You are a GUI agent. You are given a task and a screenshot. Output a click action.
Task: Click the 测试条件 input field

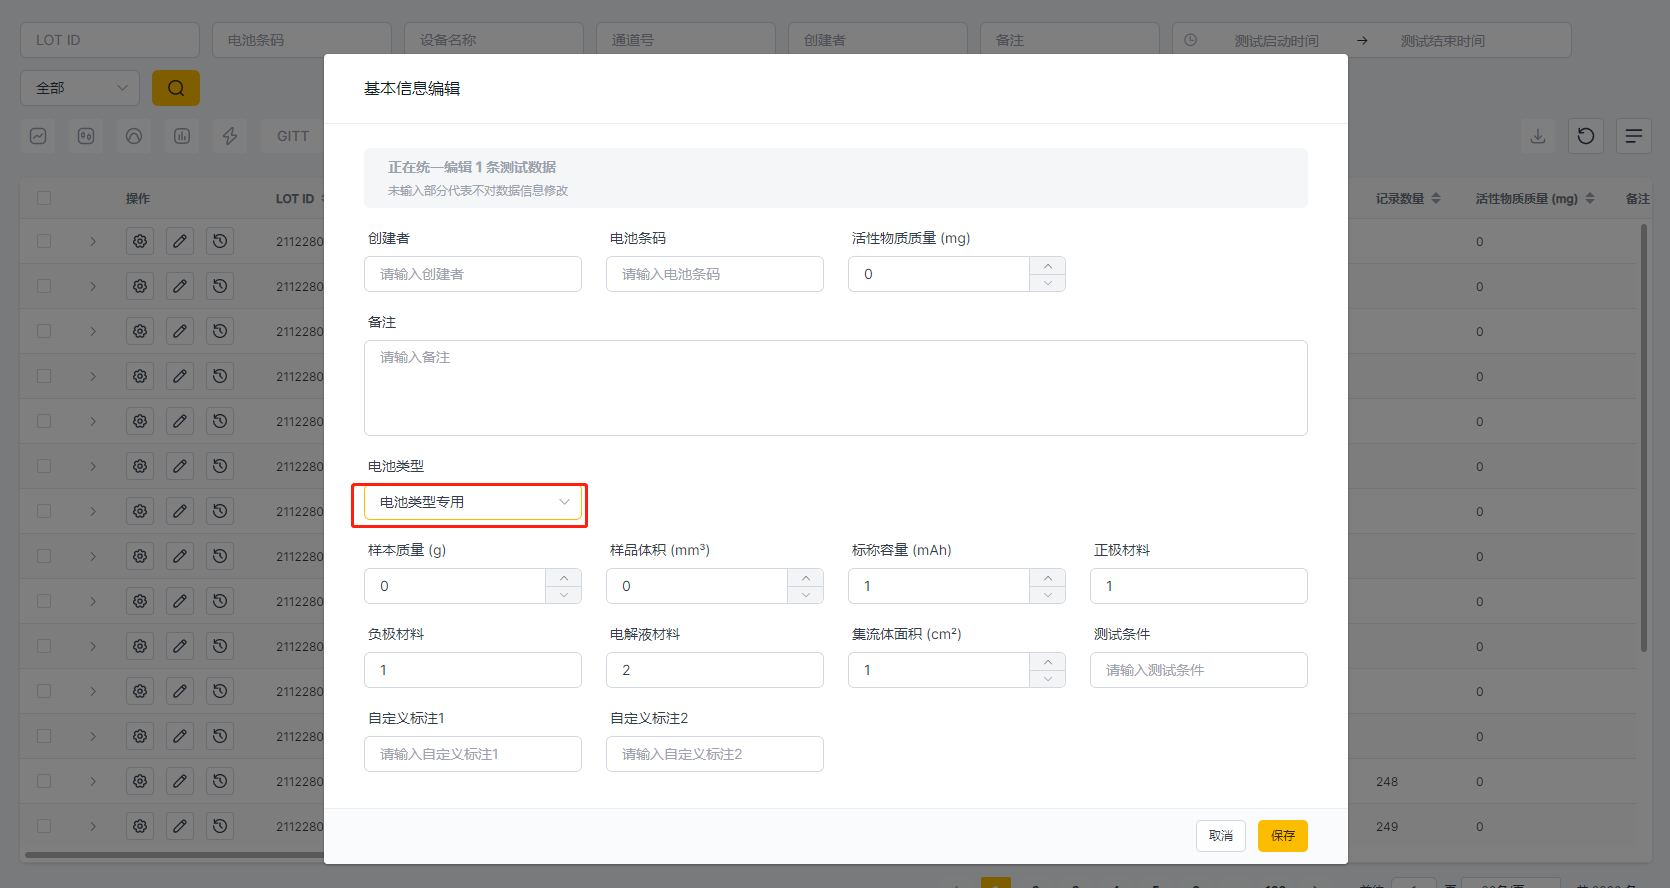[1199, 670]
